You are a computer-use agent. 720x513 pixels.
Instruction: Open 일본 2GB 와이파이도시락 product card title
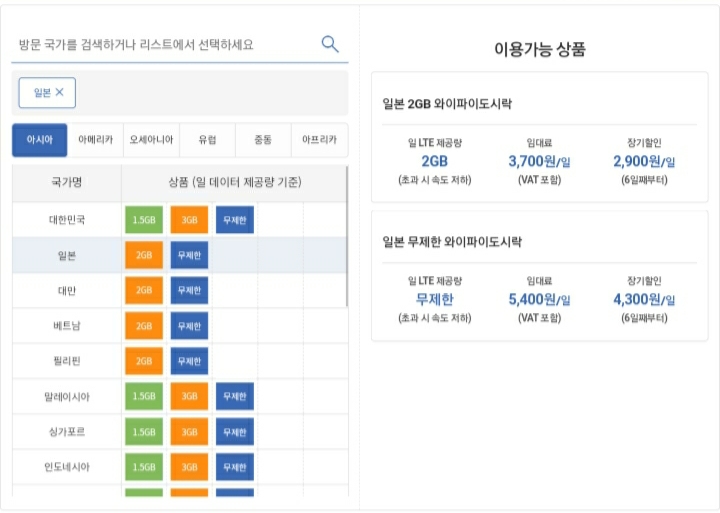tap(447, 104)
